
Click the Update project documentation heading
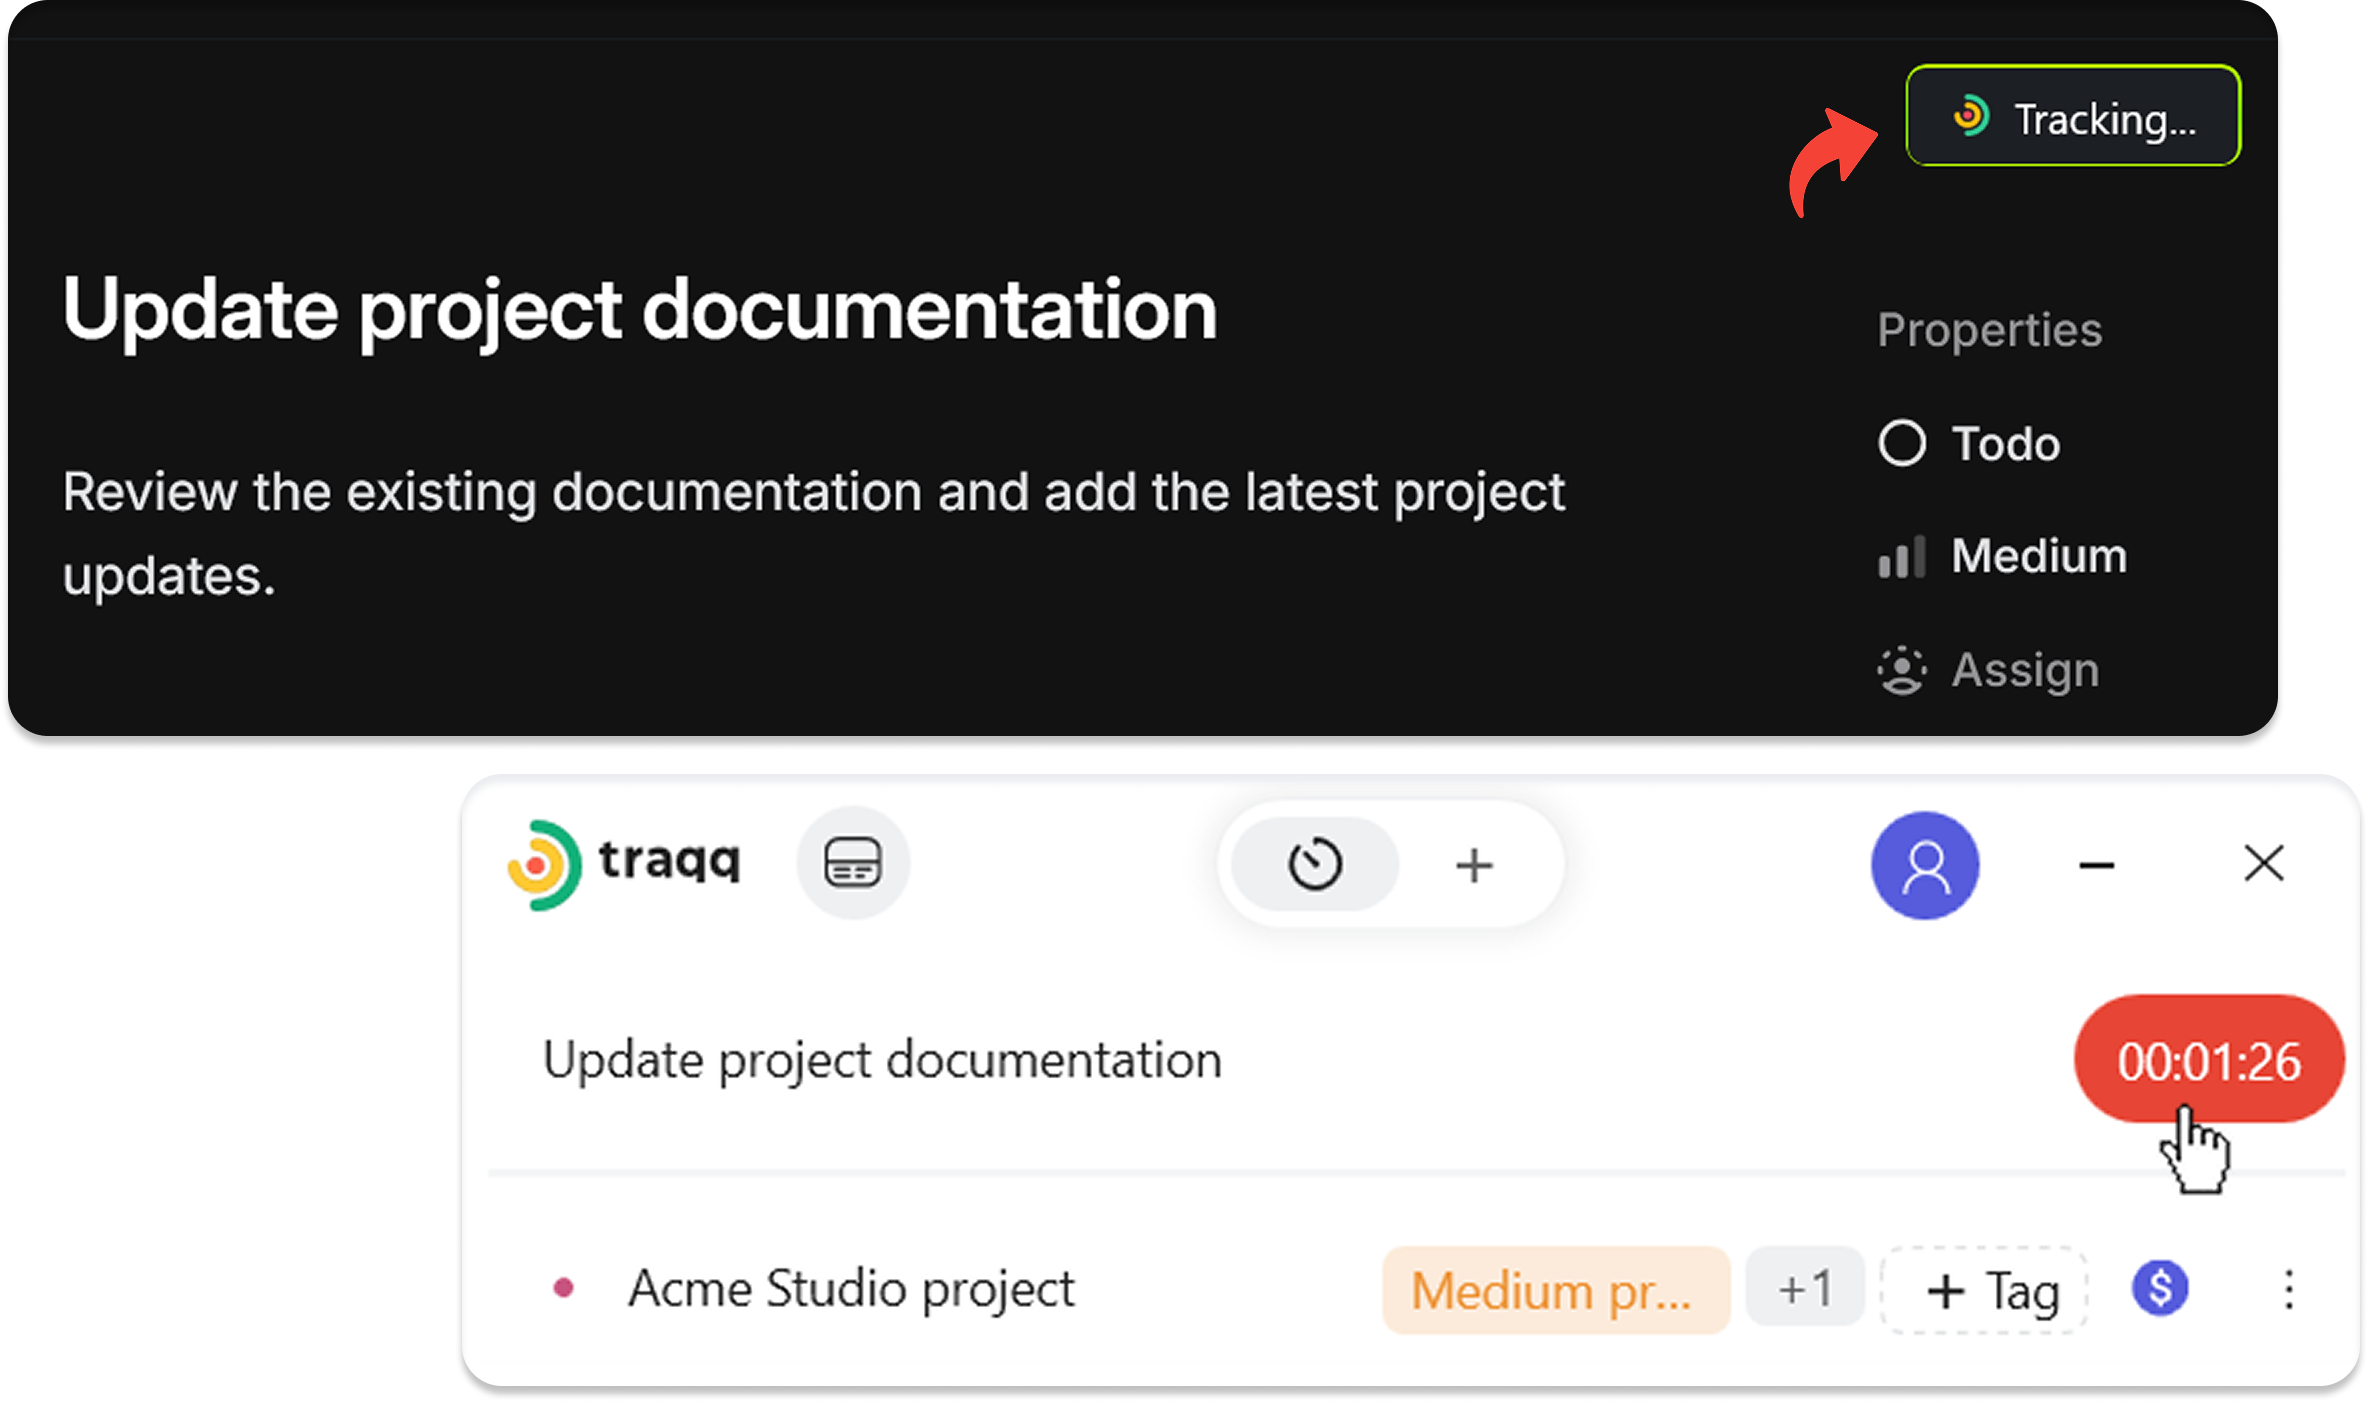coord(640,311)
